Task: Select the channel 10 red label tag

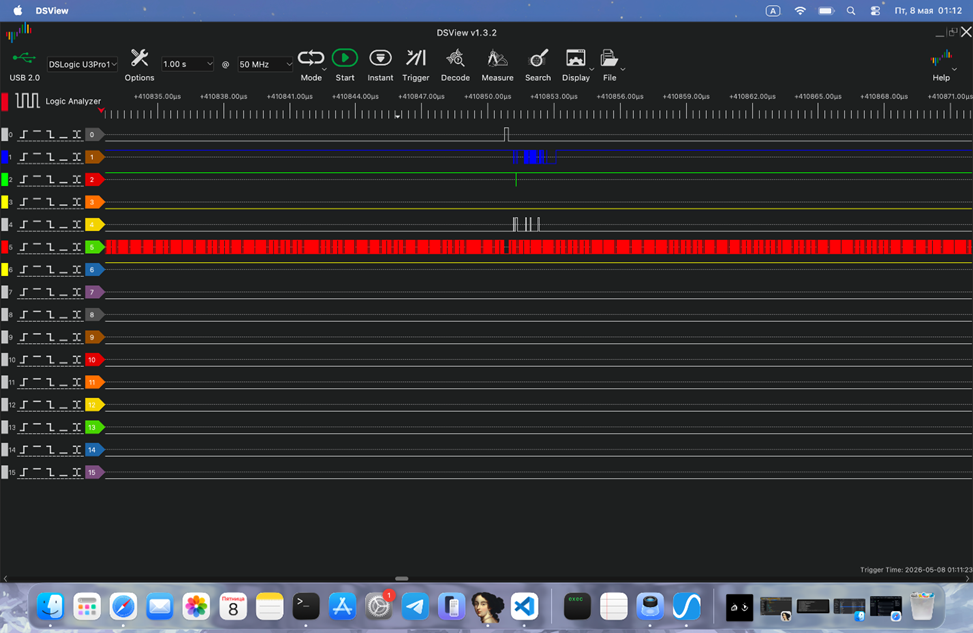Action: [94, 359]
